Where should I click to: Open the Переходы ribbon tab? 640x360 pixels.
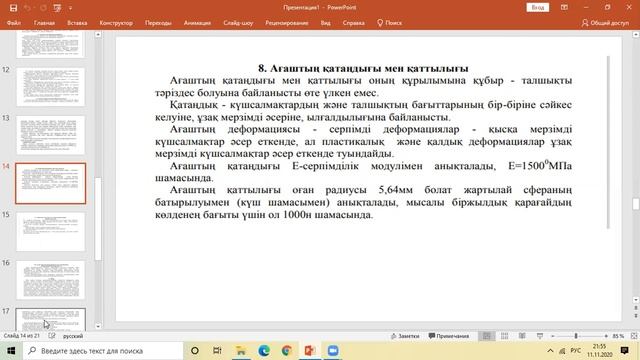(x=158, y=23)
